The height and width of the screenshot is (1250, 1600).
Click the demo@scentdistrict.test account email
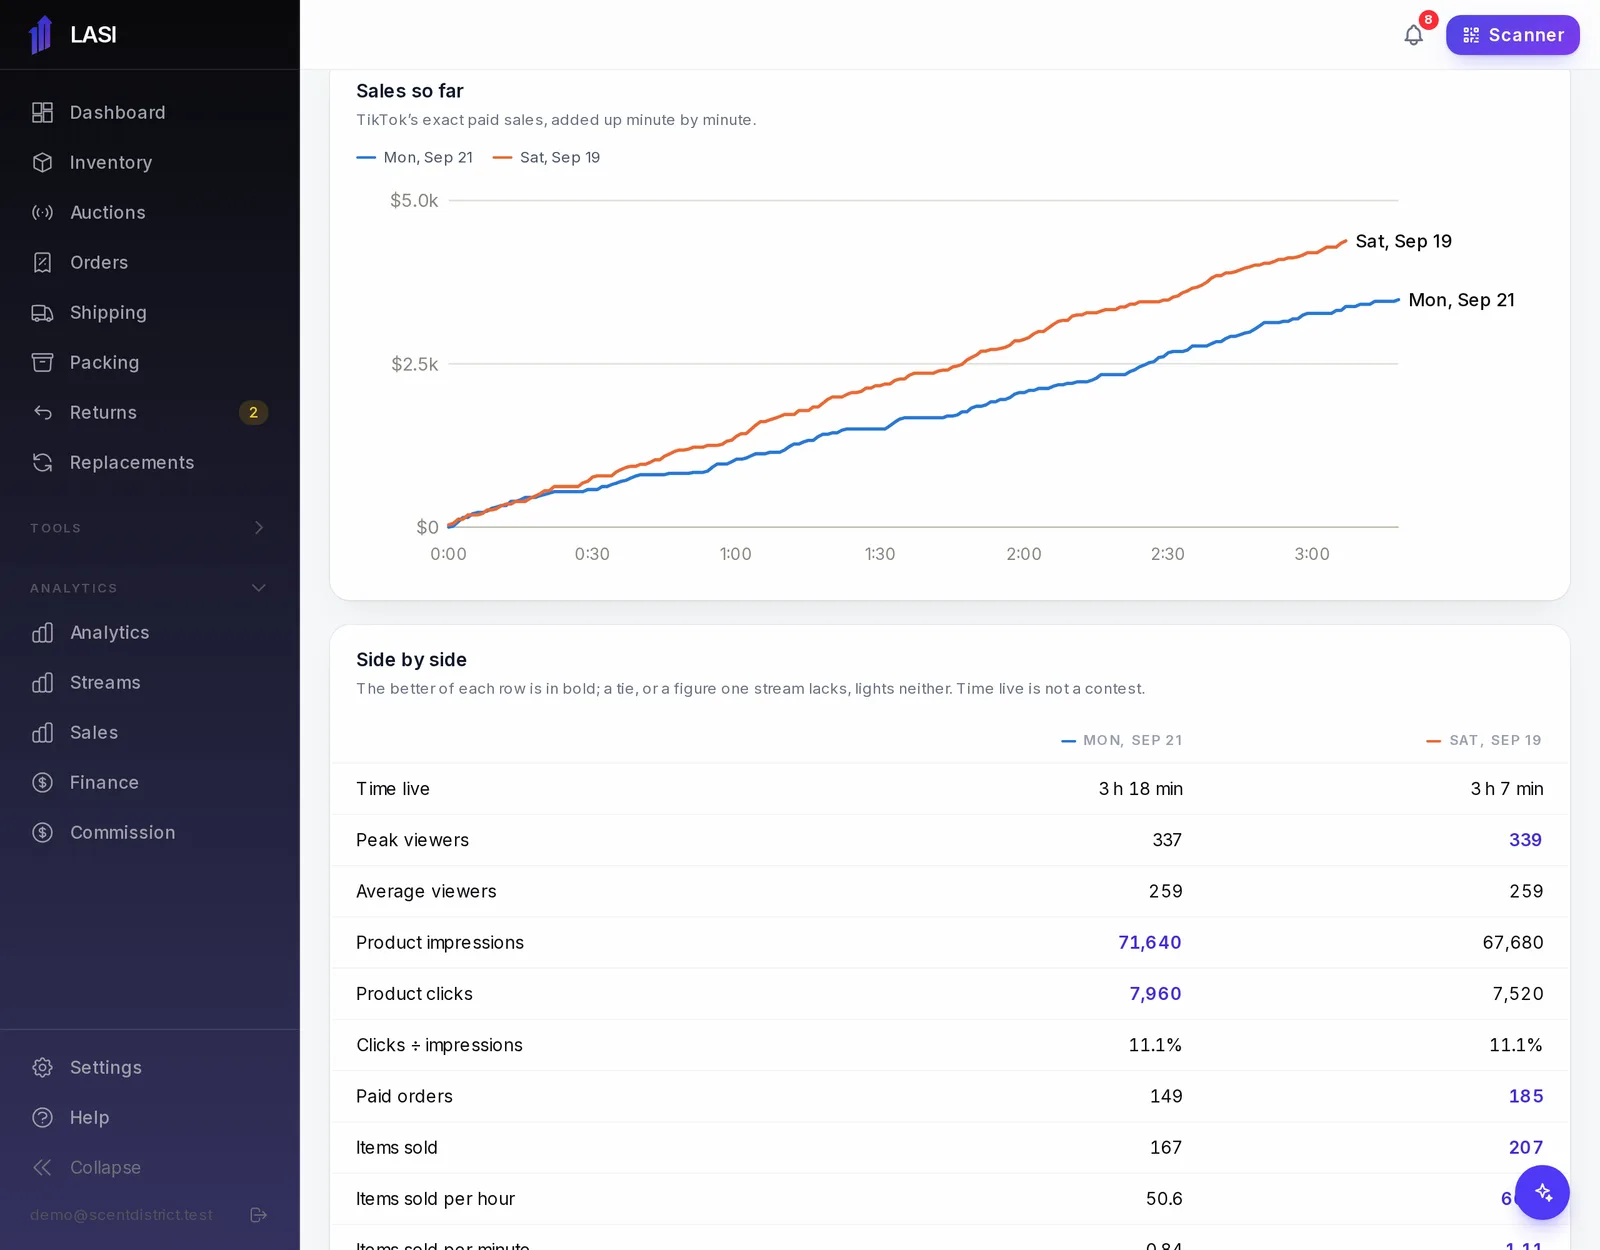tap(121, 1215)
